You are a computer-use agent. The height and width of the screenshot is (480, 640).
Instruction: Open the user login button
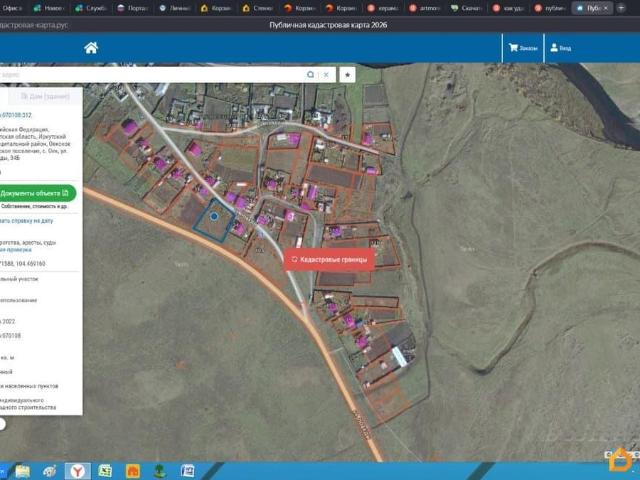click(x=561, y=48)
